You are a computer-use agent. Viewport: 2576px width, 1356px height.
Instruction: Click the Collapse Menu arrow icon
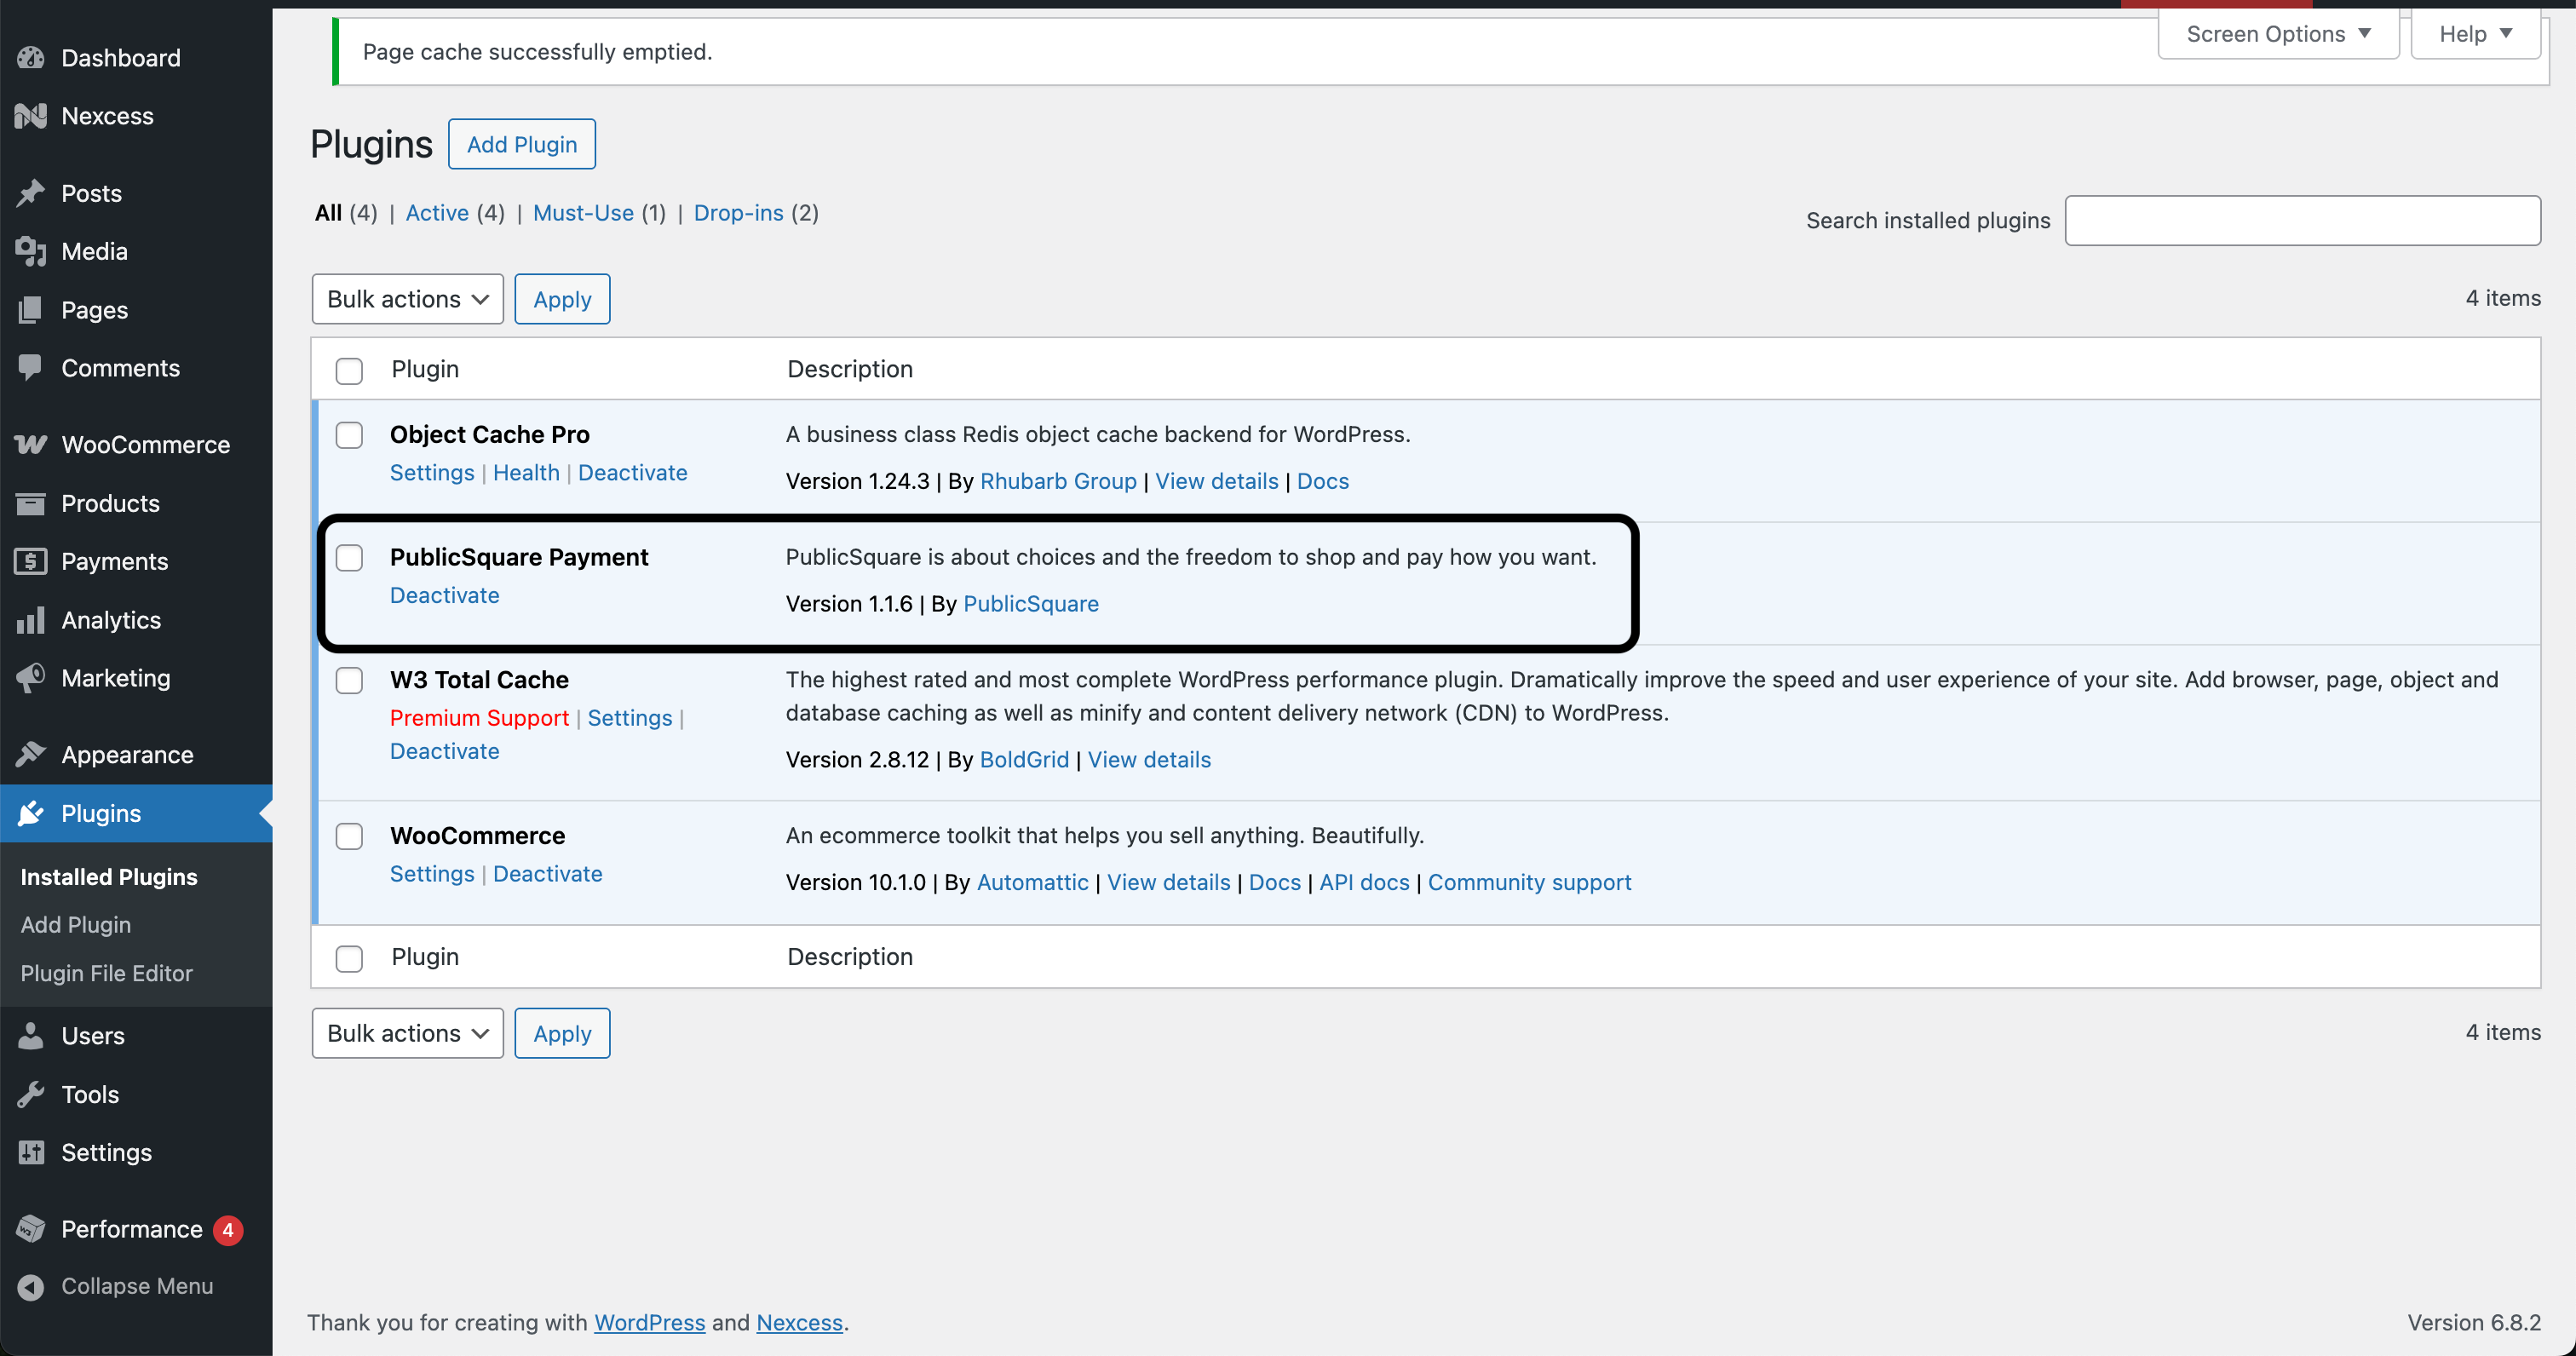click(x=30, y=1287)
